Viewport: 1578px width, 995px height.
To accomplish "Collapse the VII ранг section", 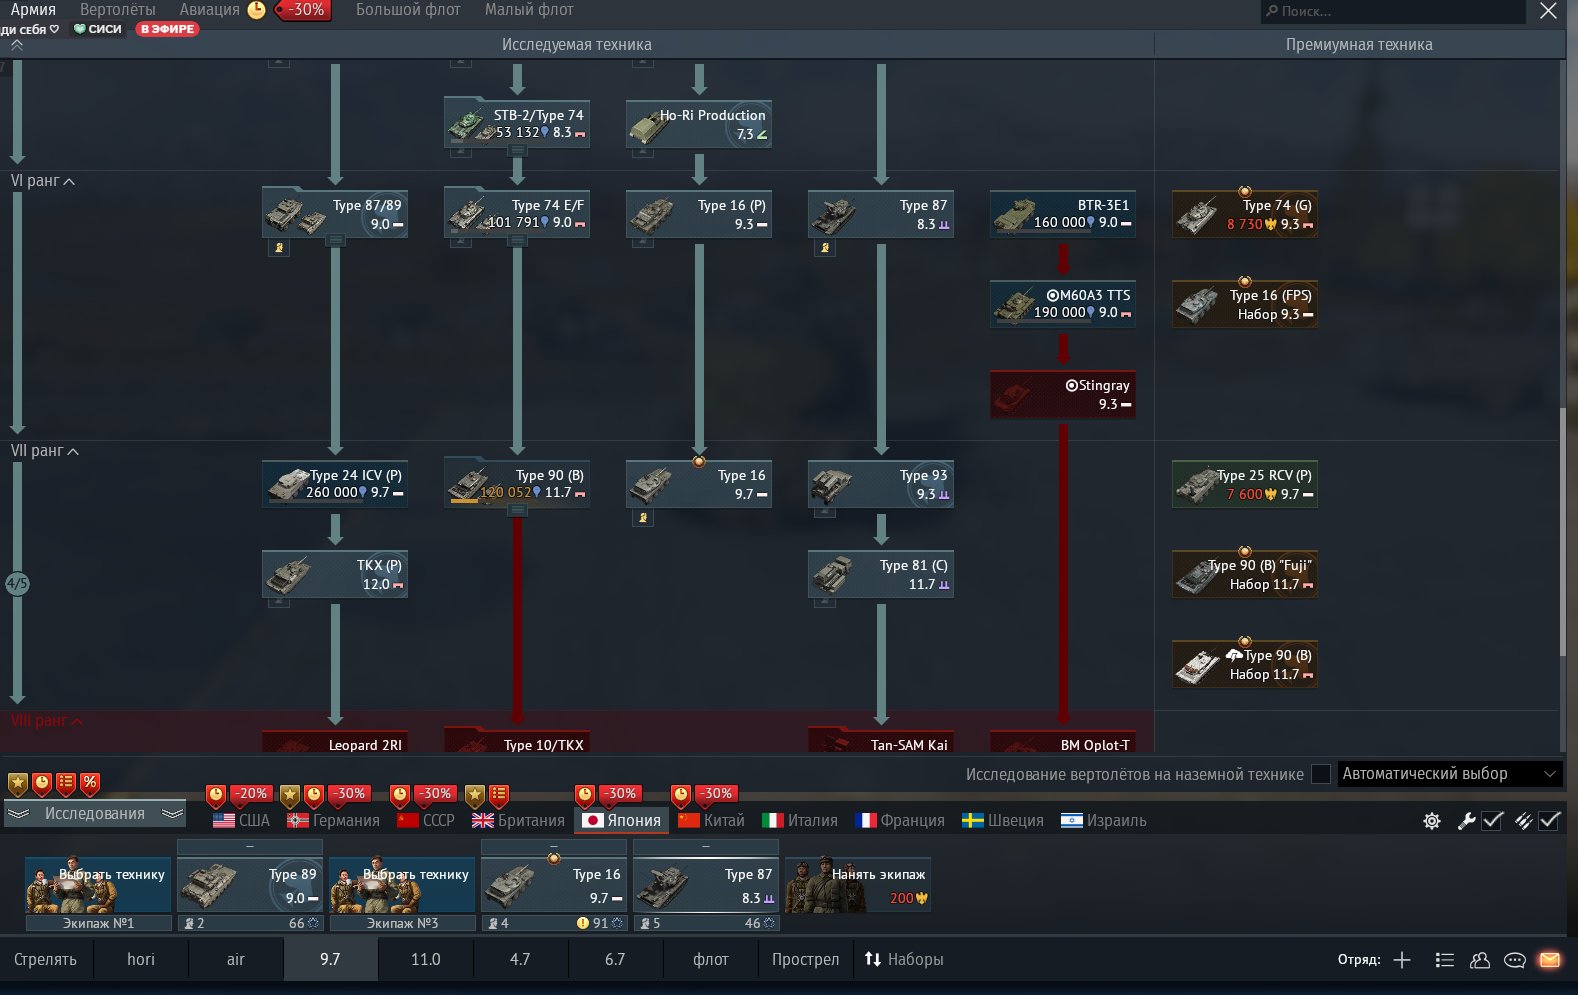I will tap(45, 451).
